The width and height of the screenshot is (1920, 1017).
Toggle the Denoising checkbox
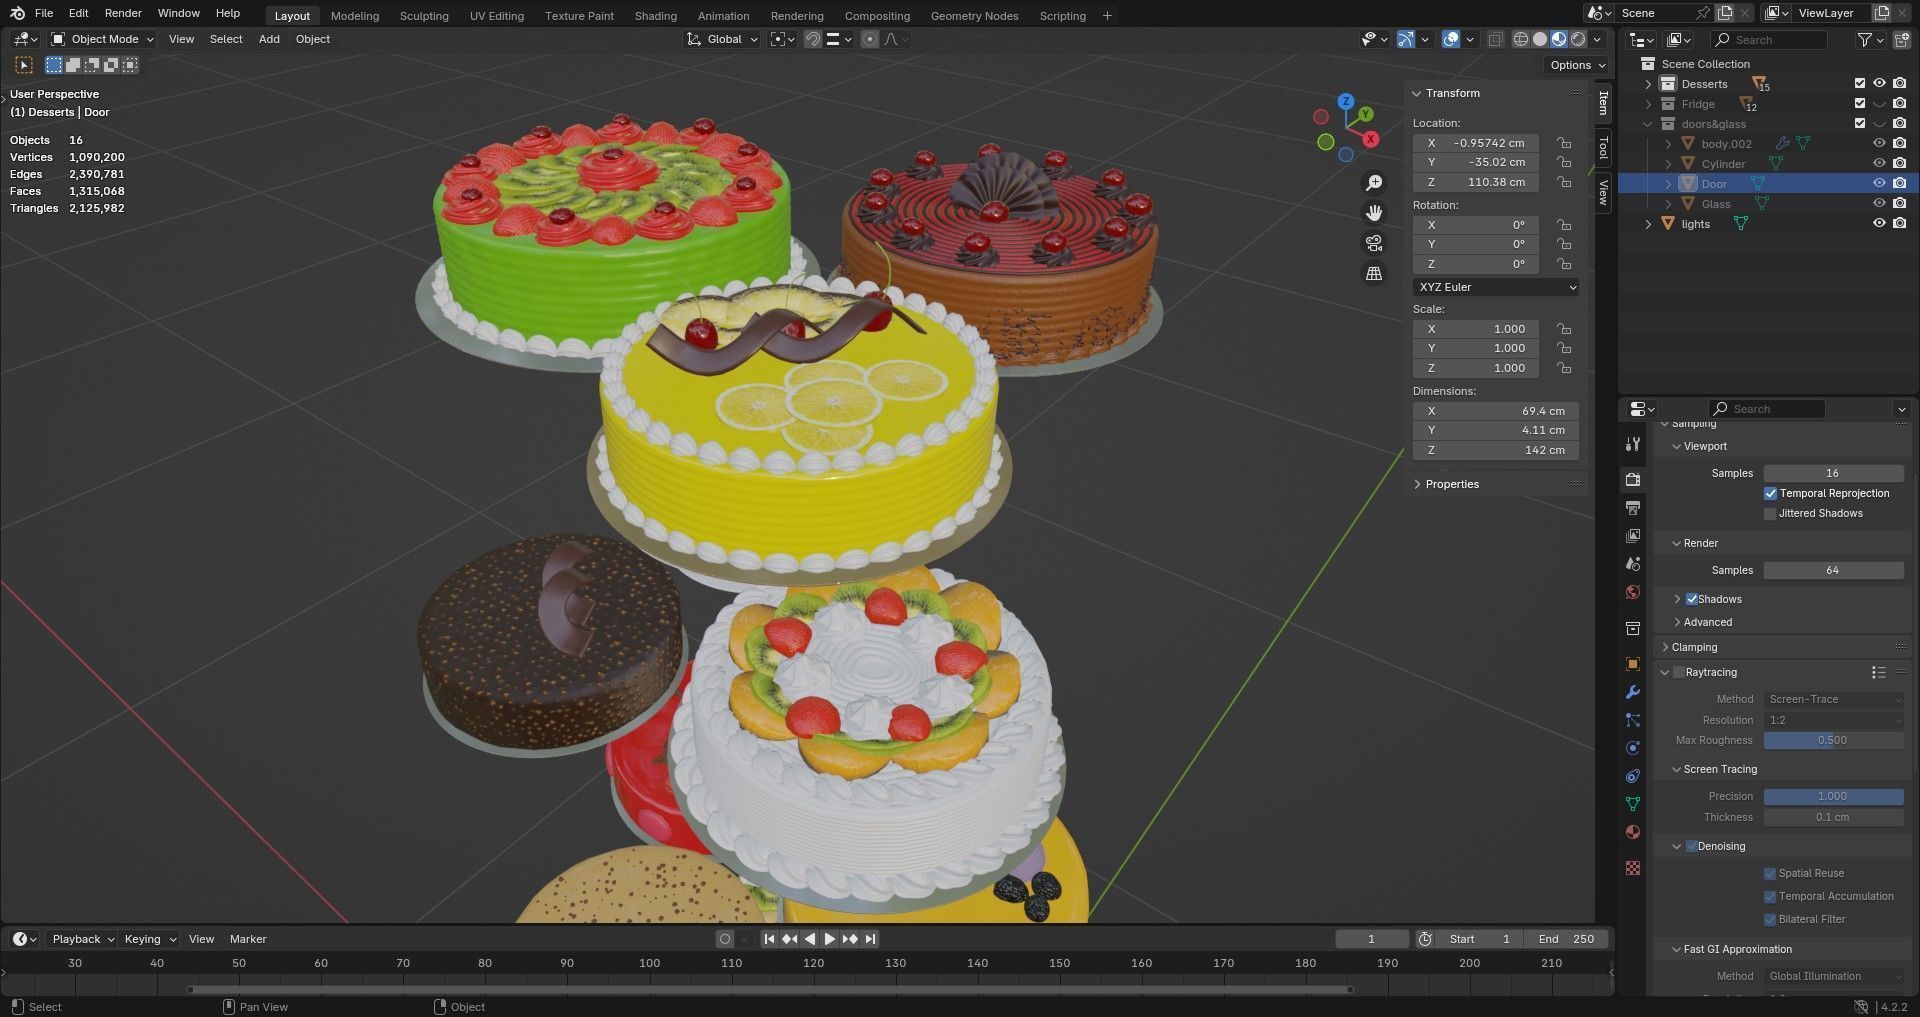[x=1692, y=846]
